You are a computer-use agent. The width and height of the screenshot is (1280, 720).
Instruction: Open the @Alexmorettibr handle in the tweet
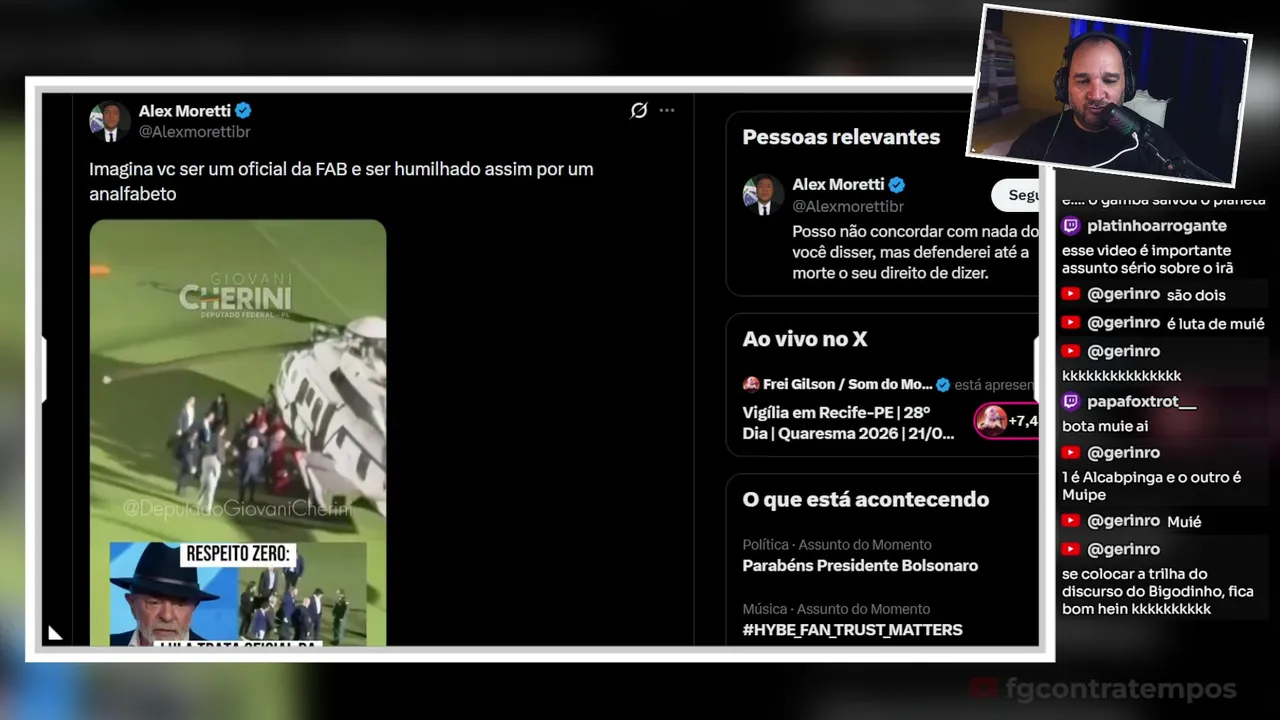[194, 132]
